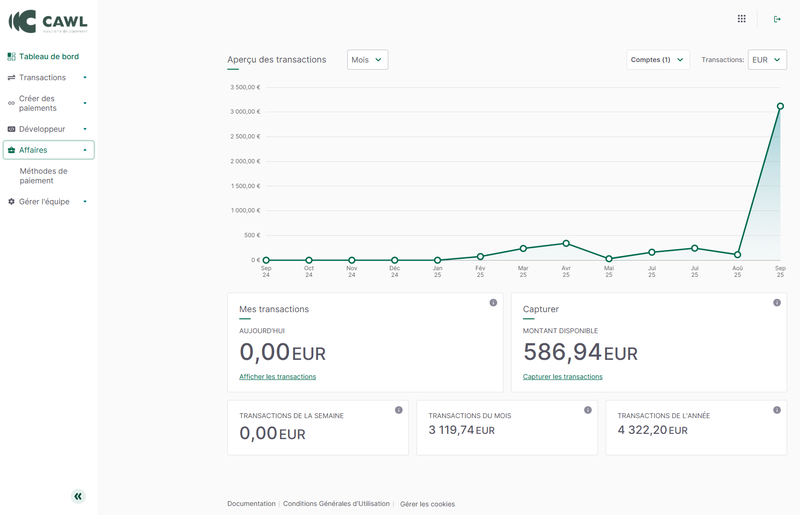Click info icon on Capturer card
Image resolution: width=800 pixels, height=515 pixels.
point(777,303)
